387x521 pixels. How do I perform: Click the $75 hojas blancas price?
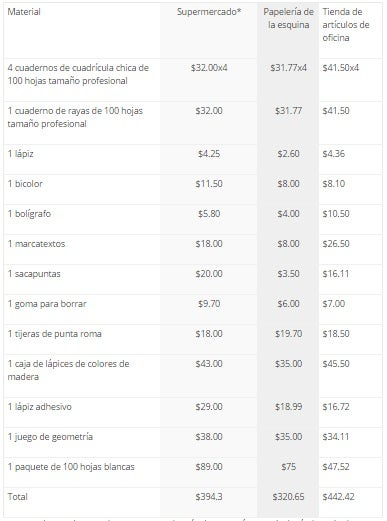click(x=288, y=467)
